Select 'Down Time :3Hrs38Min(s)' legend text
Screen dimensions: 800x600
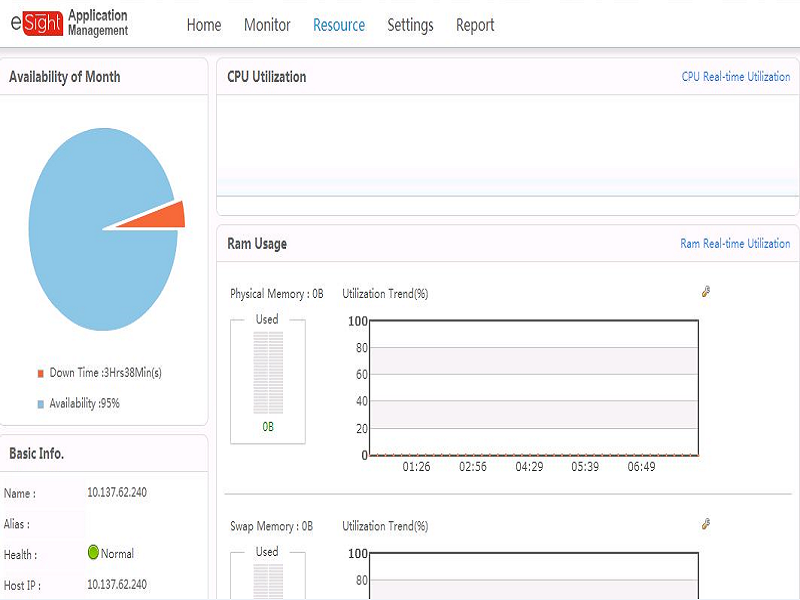point(106,373)
